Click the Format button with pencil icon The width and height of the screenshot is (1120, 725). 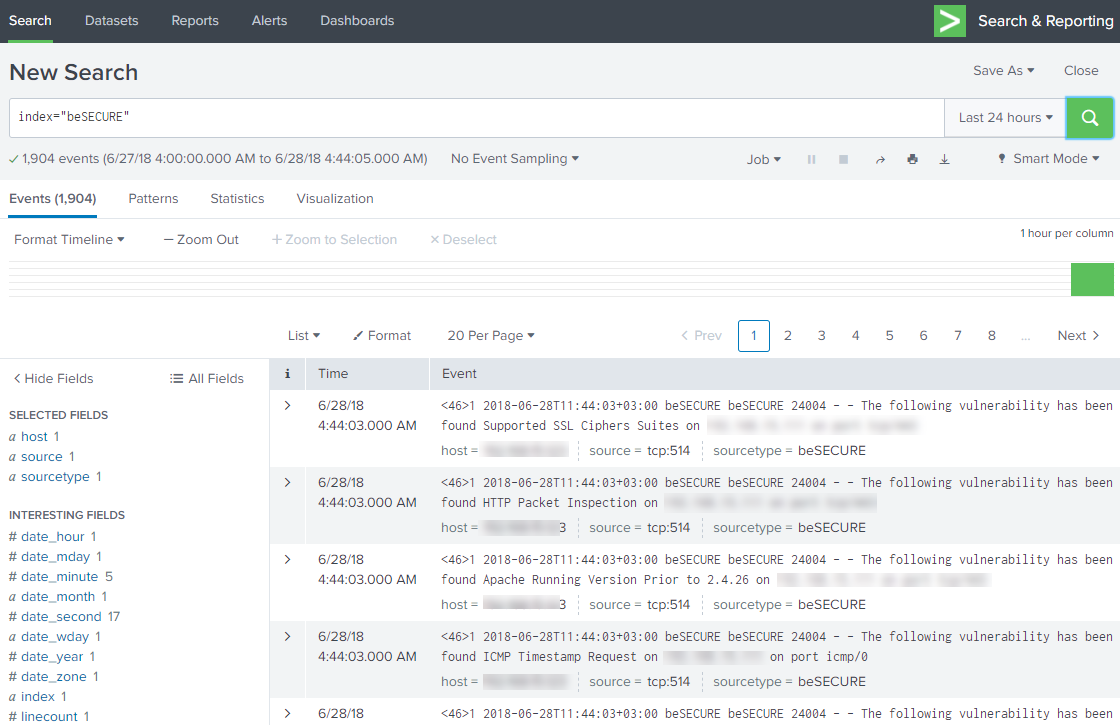(382, 336)
